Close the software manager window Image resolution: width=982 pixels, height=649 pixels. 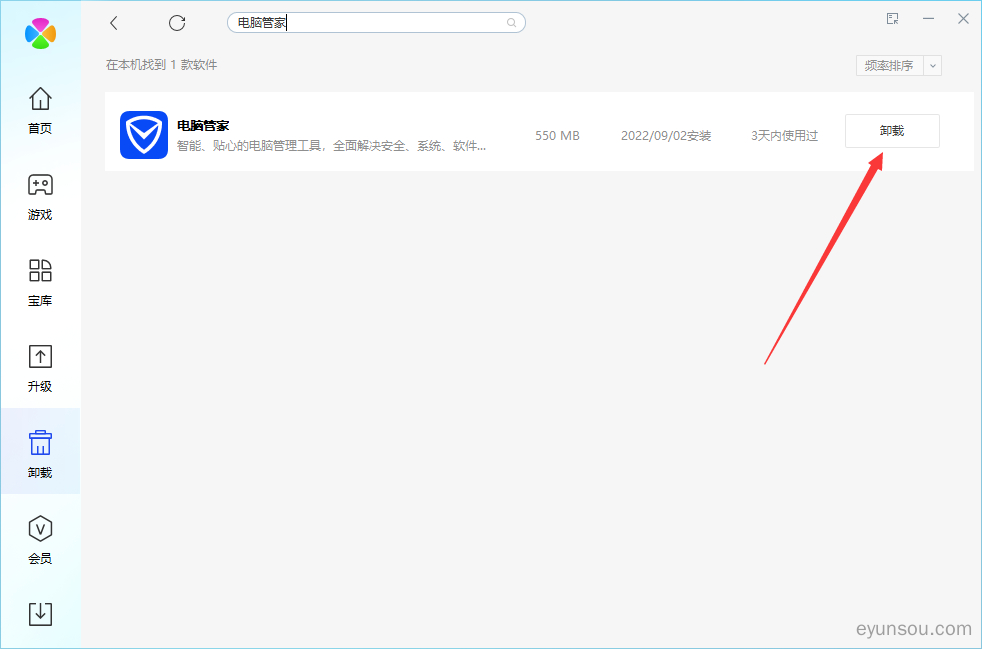pos(963,19)
